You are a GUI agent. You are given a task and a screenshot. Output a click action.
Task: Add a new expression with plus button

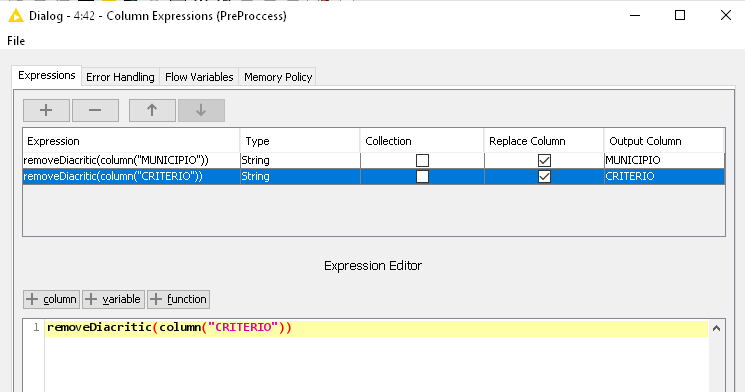click(x=46, y=110)
